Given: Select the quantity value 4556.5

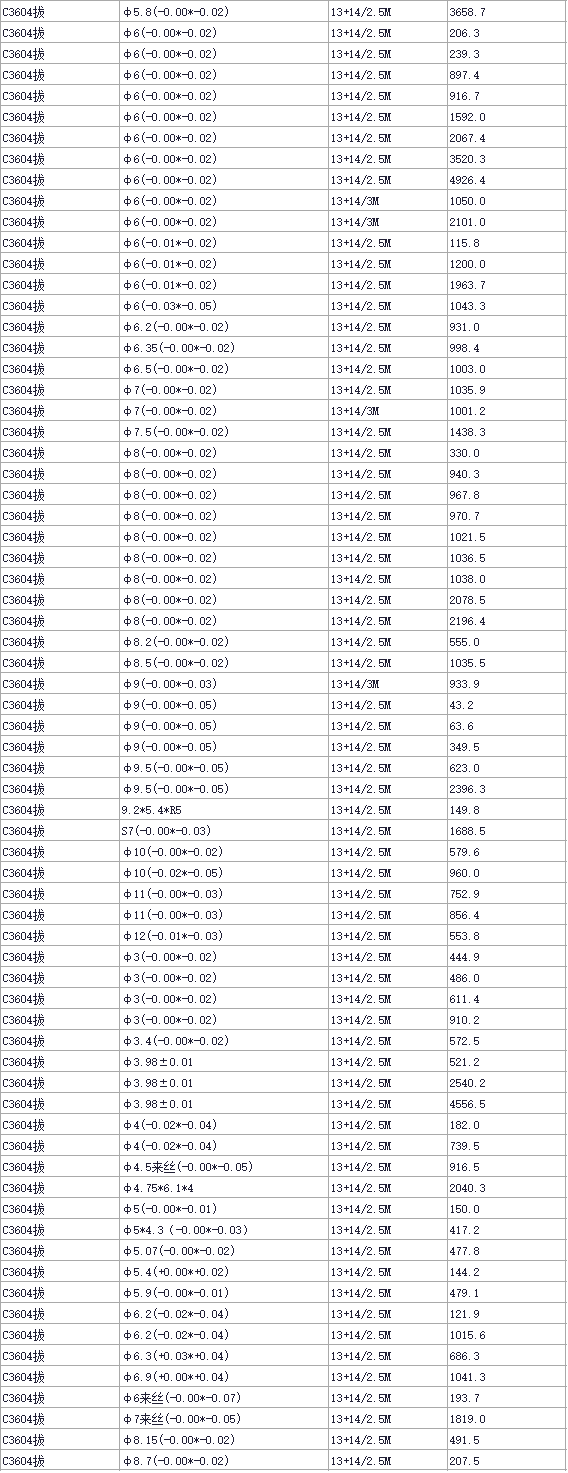Looking at the screenshot, I should 506,1104.
